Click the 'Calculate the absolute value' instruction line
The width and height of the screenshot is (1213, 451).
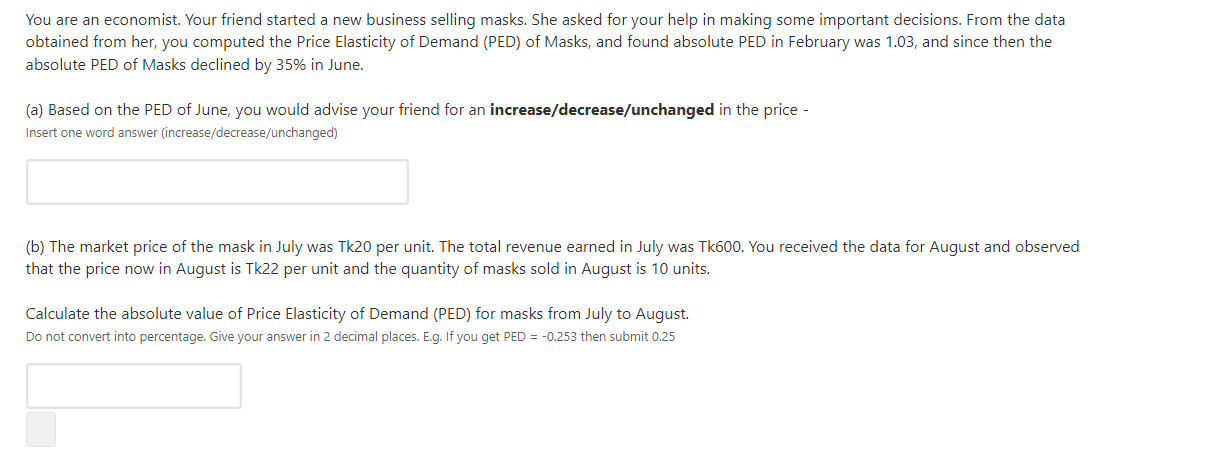[x=357, y=314]
